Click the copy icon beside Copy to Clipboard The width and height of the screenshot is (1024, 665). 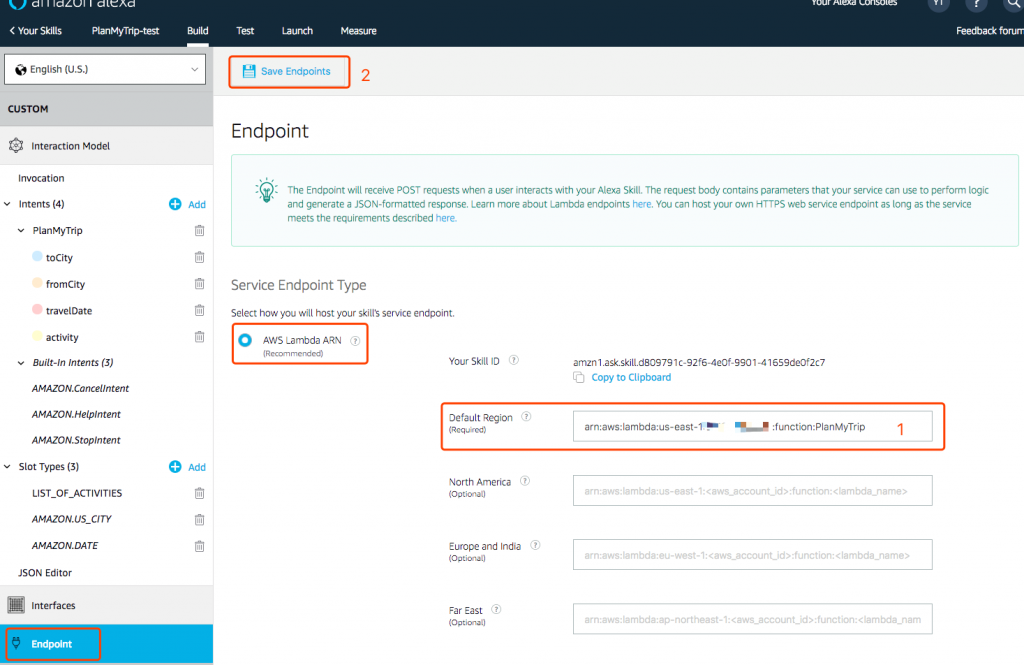coord(579,377)
